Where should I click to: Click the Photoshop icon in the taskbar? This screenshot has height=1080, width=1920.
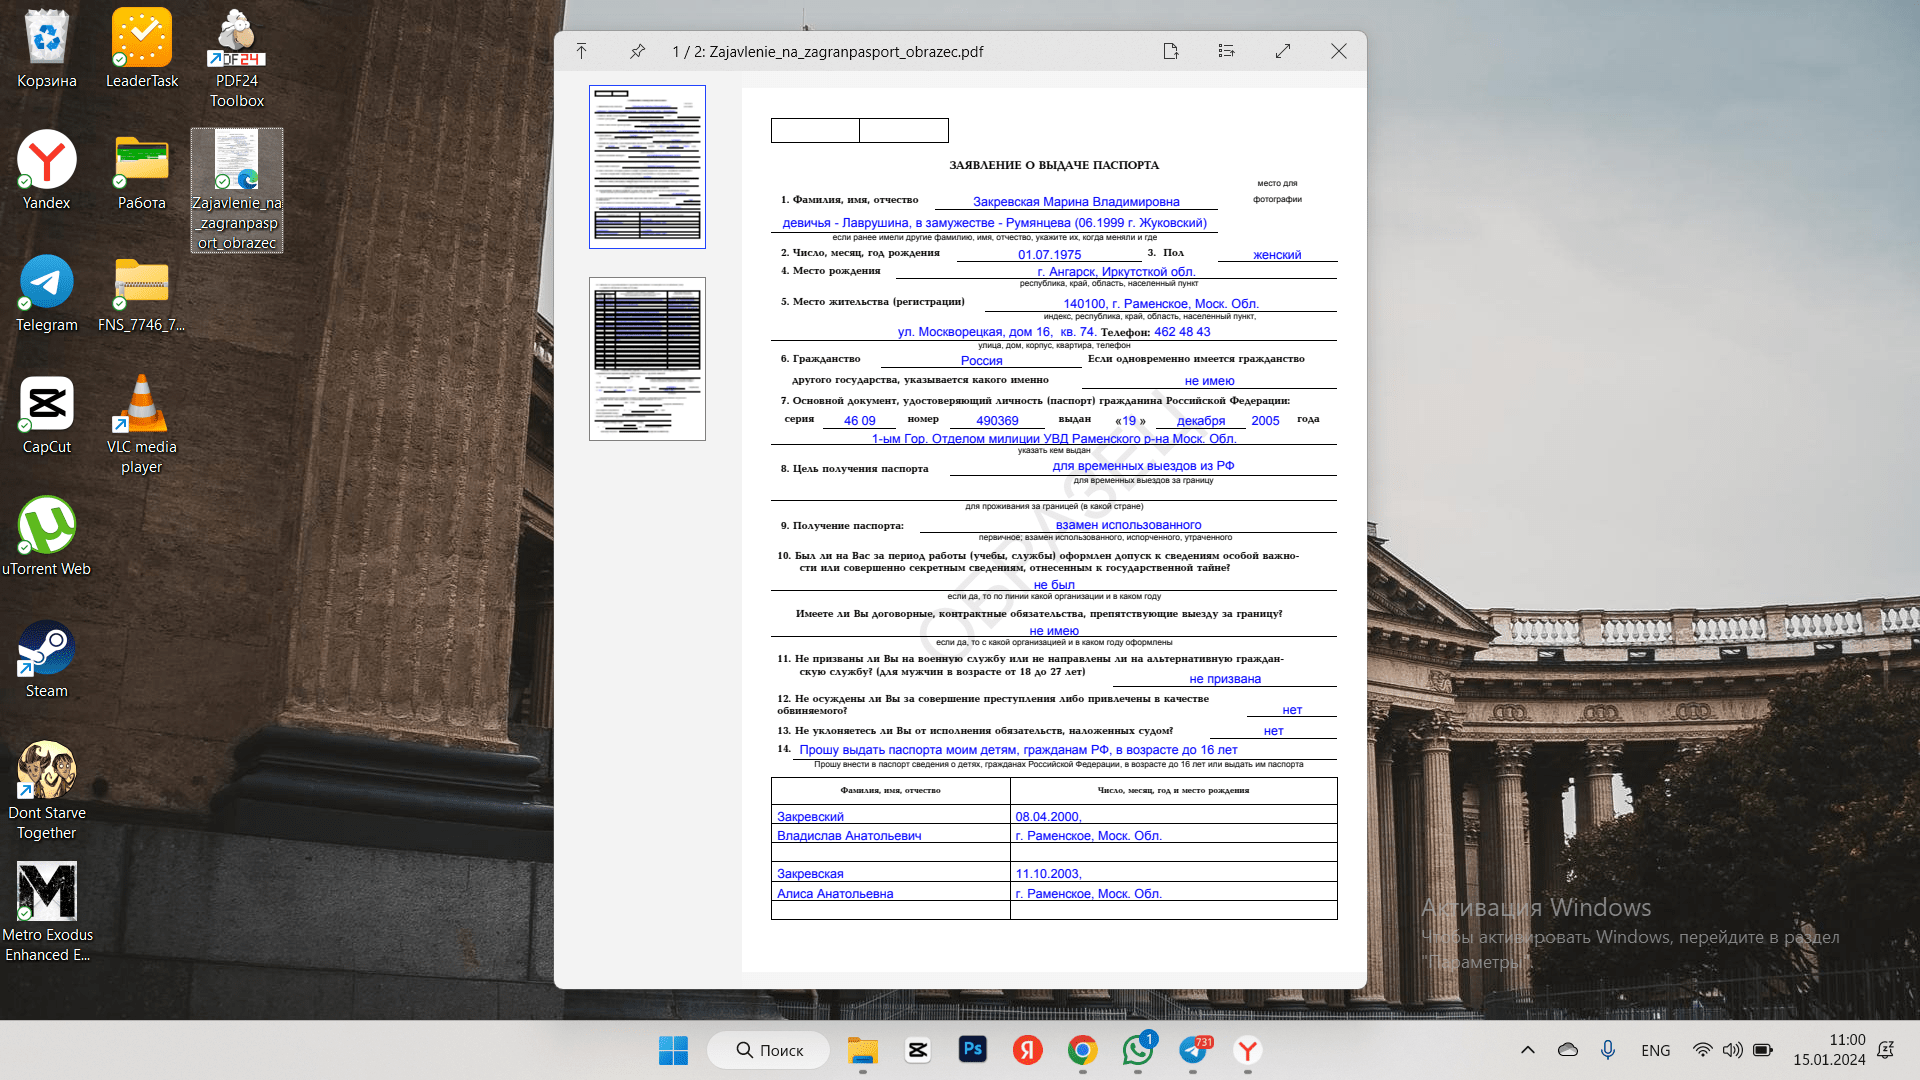[972, 1050]
